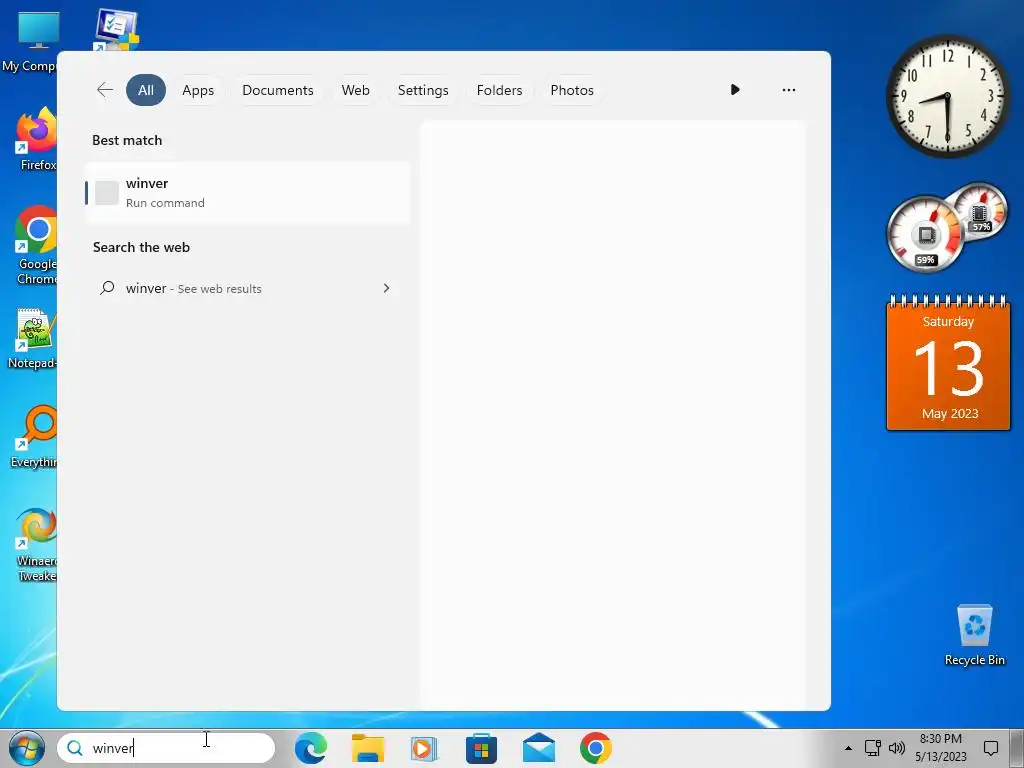Open Microsoft Store from the taskbar
The width and height of the screenshot is (1024, 768).
tap(481, 748)
